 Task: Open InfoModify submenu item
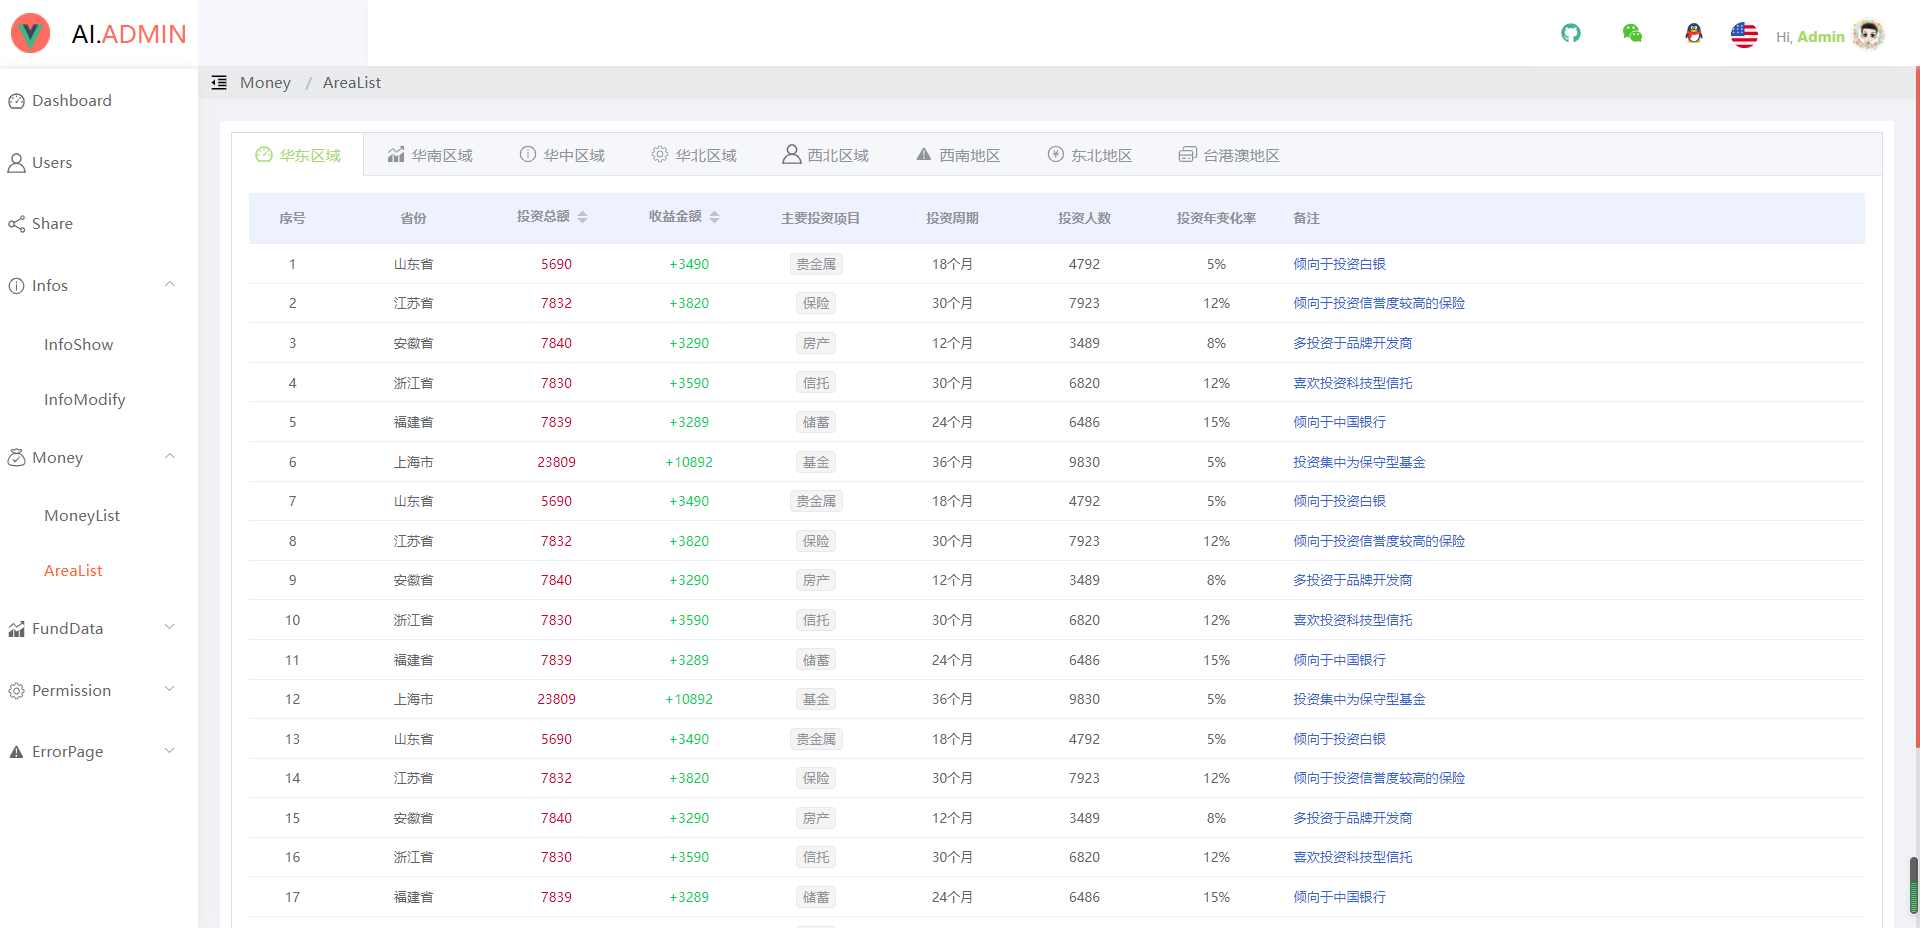(99, 400)
